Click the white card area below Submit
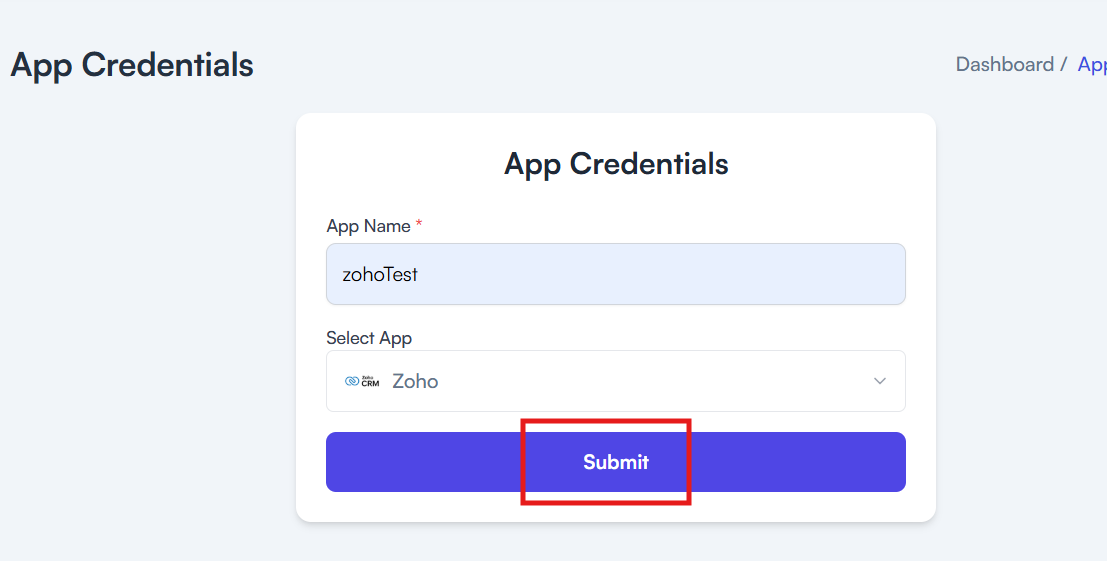This screenshot has width=1107, height=561. [x=616, y=507]
